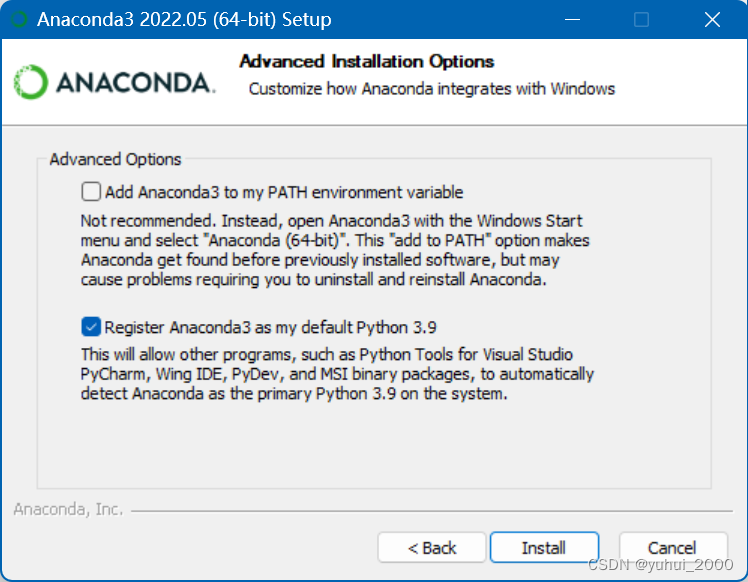Screen dimensions: 748x582
Task: Click the ANACONDA wordmark text
Action: point(135,83)
